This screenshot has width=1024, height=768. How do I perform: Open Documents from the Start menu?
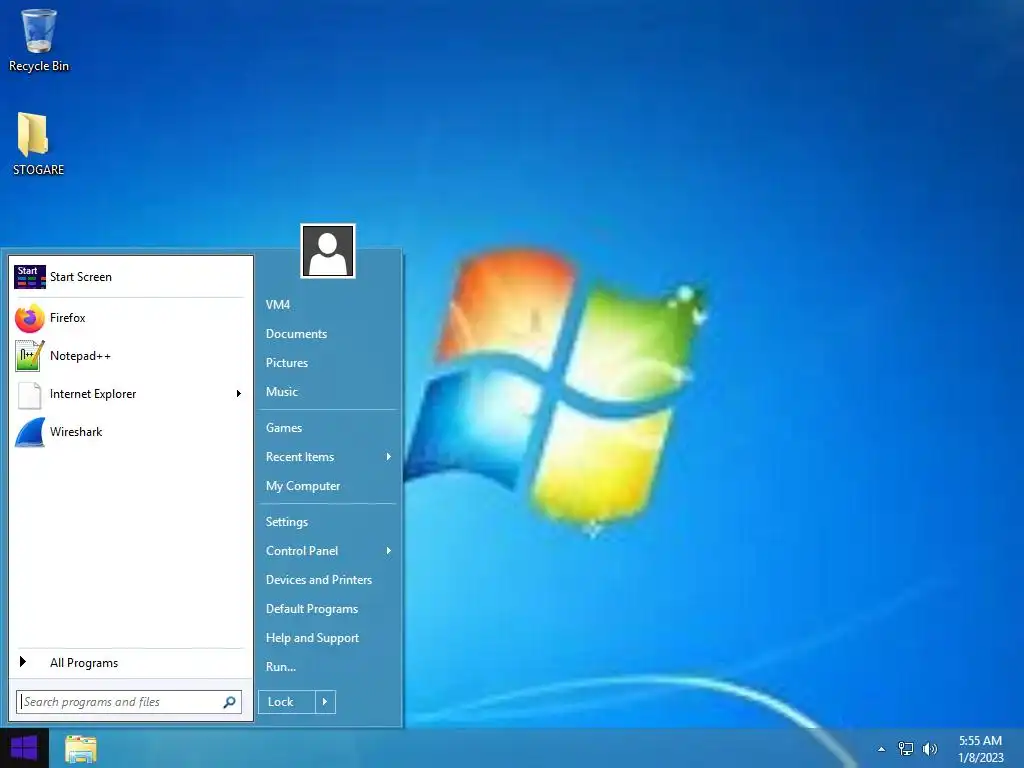[x=296, y=334]
